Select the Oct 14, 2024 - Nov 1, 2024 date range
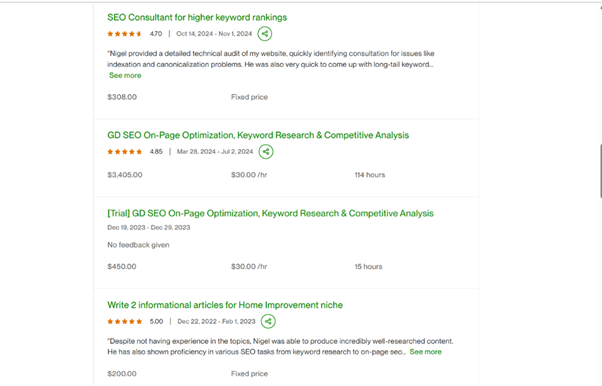The height and width of the screenshot is (386, 602). (214, 34)
